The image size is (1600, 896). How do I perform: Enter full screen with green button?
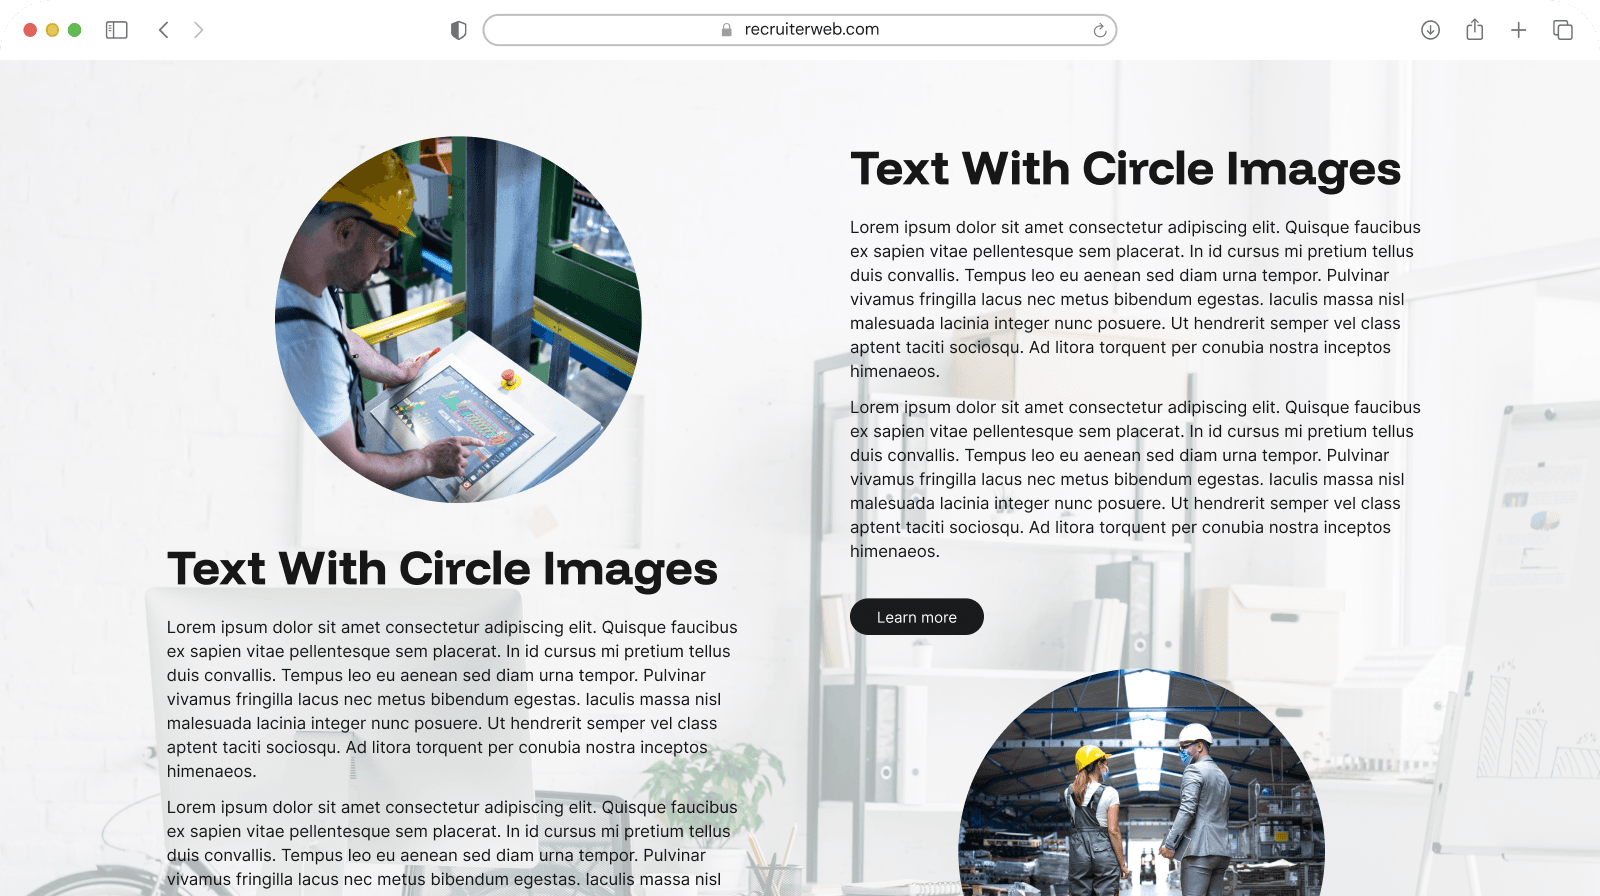74,30
